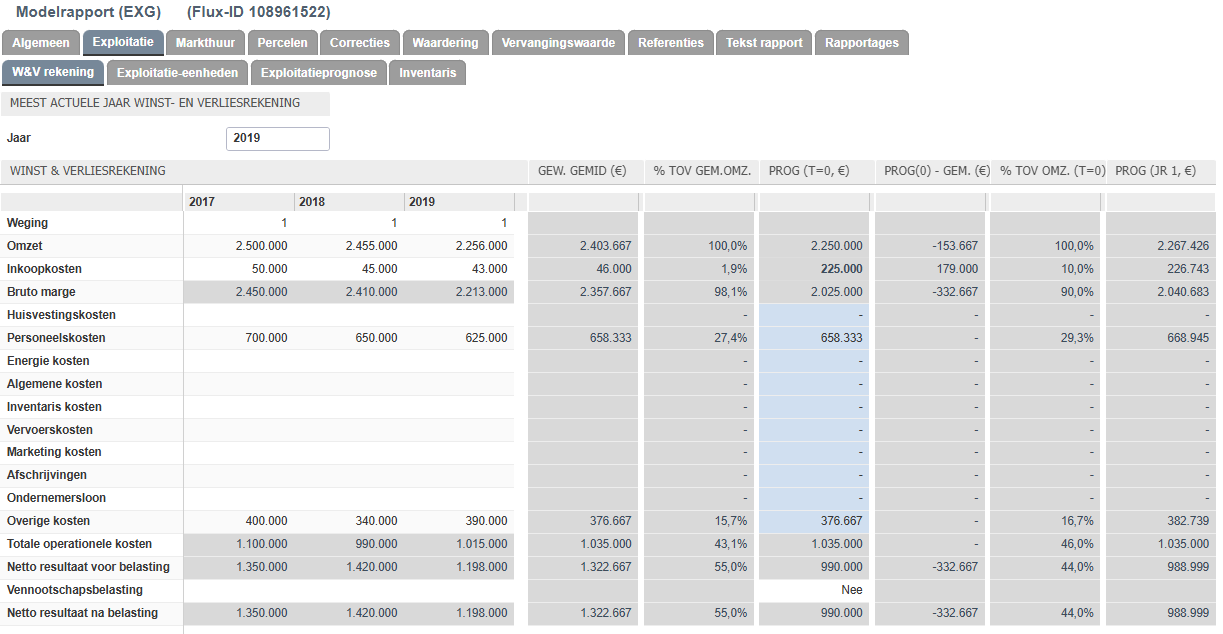The image size is (1223, 634).
Task: Click the 2017 Personeelskosten cell 700.000
Action: [x=239, y=338]
